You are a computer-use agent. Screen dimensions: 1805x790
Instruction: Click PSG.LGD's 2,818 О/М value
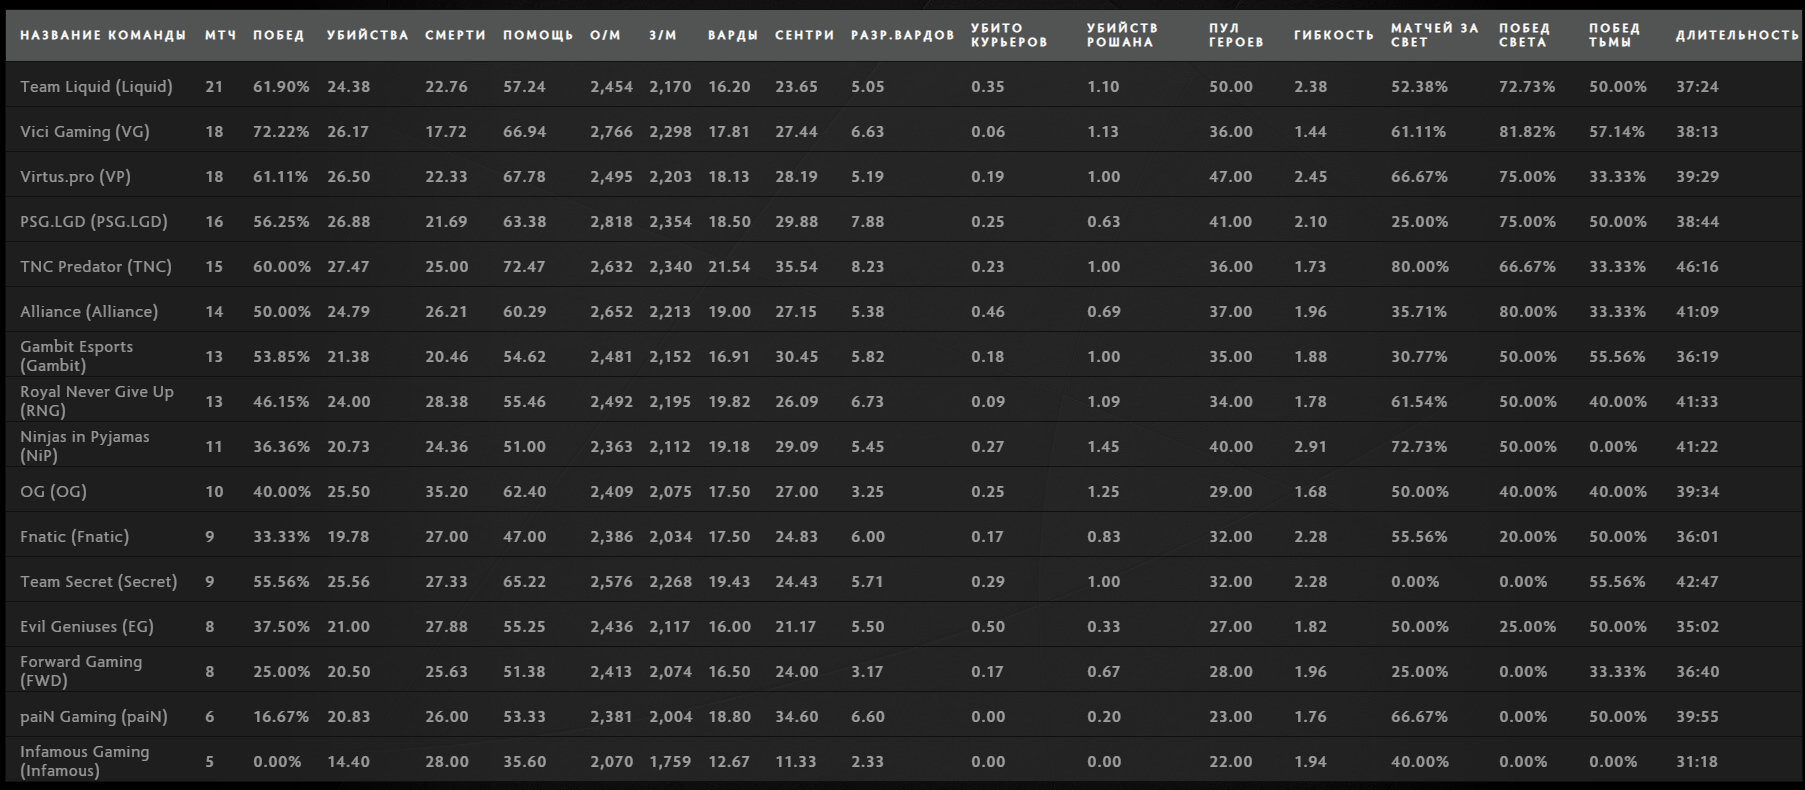[611, 222]
